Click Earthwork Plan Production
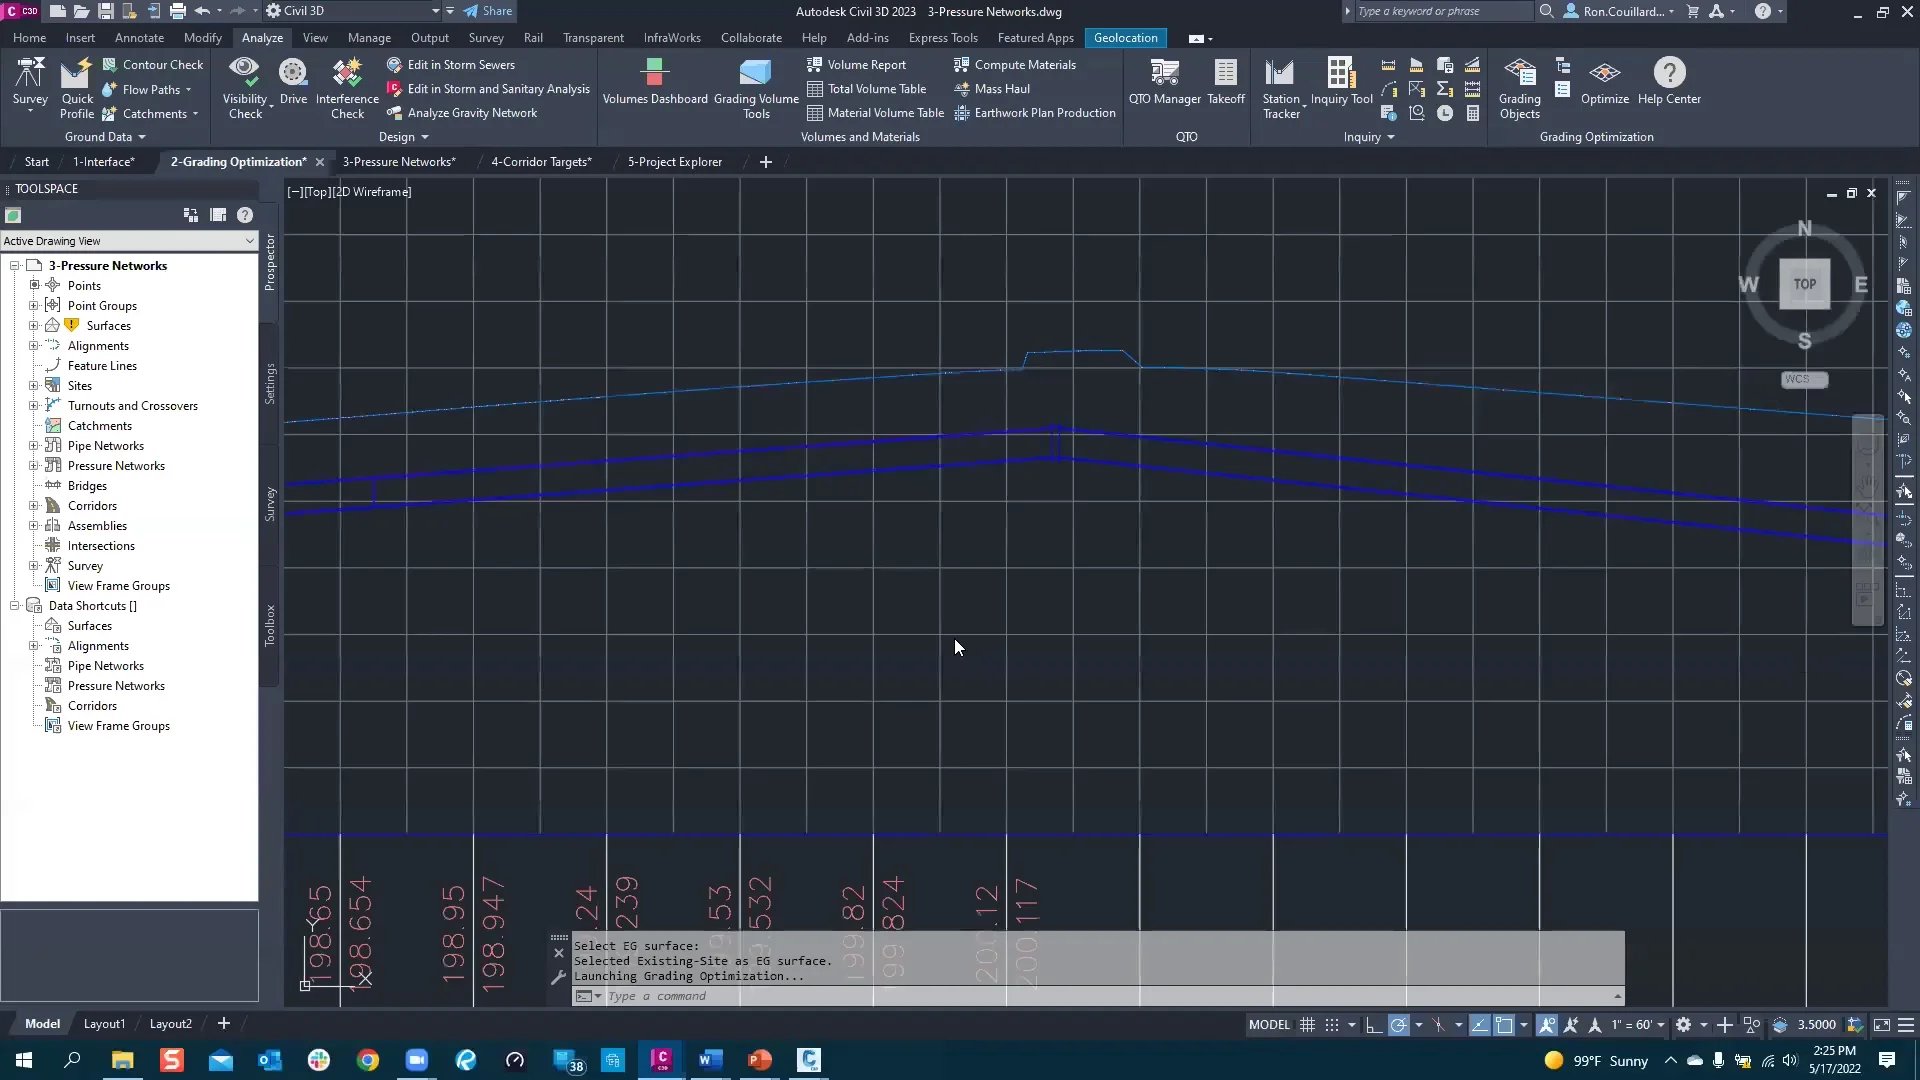The height and width of the screenshot is (1080, 1920). pyautogui.click(x=1035, y=113)
